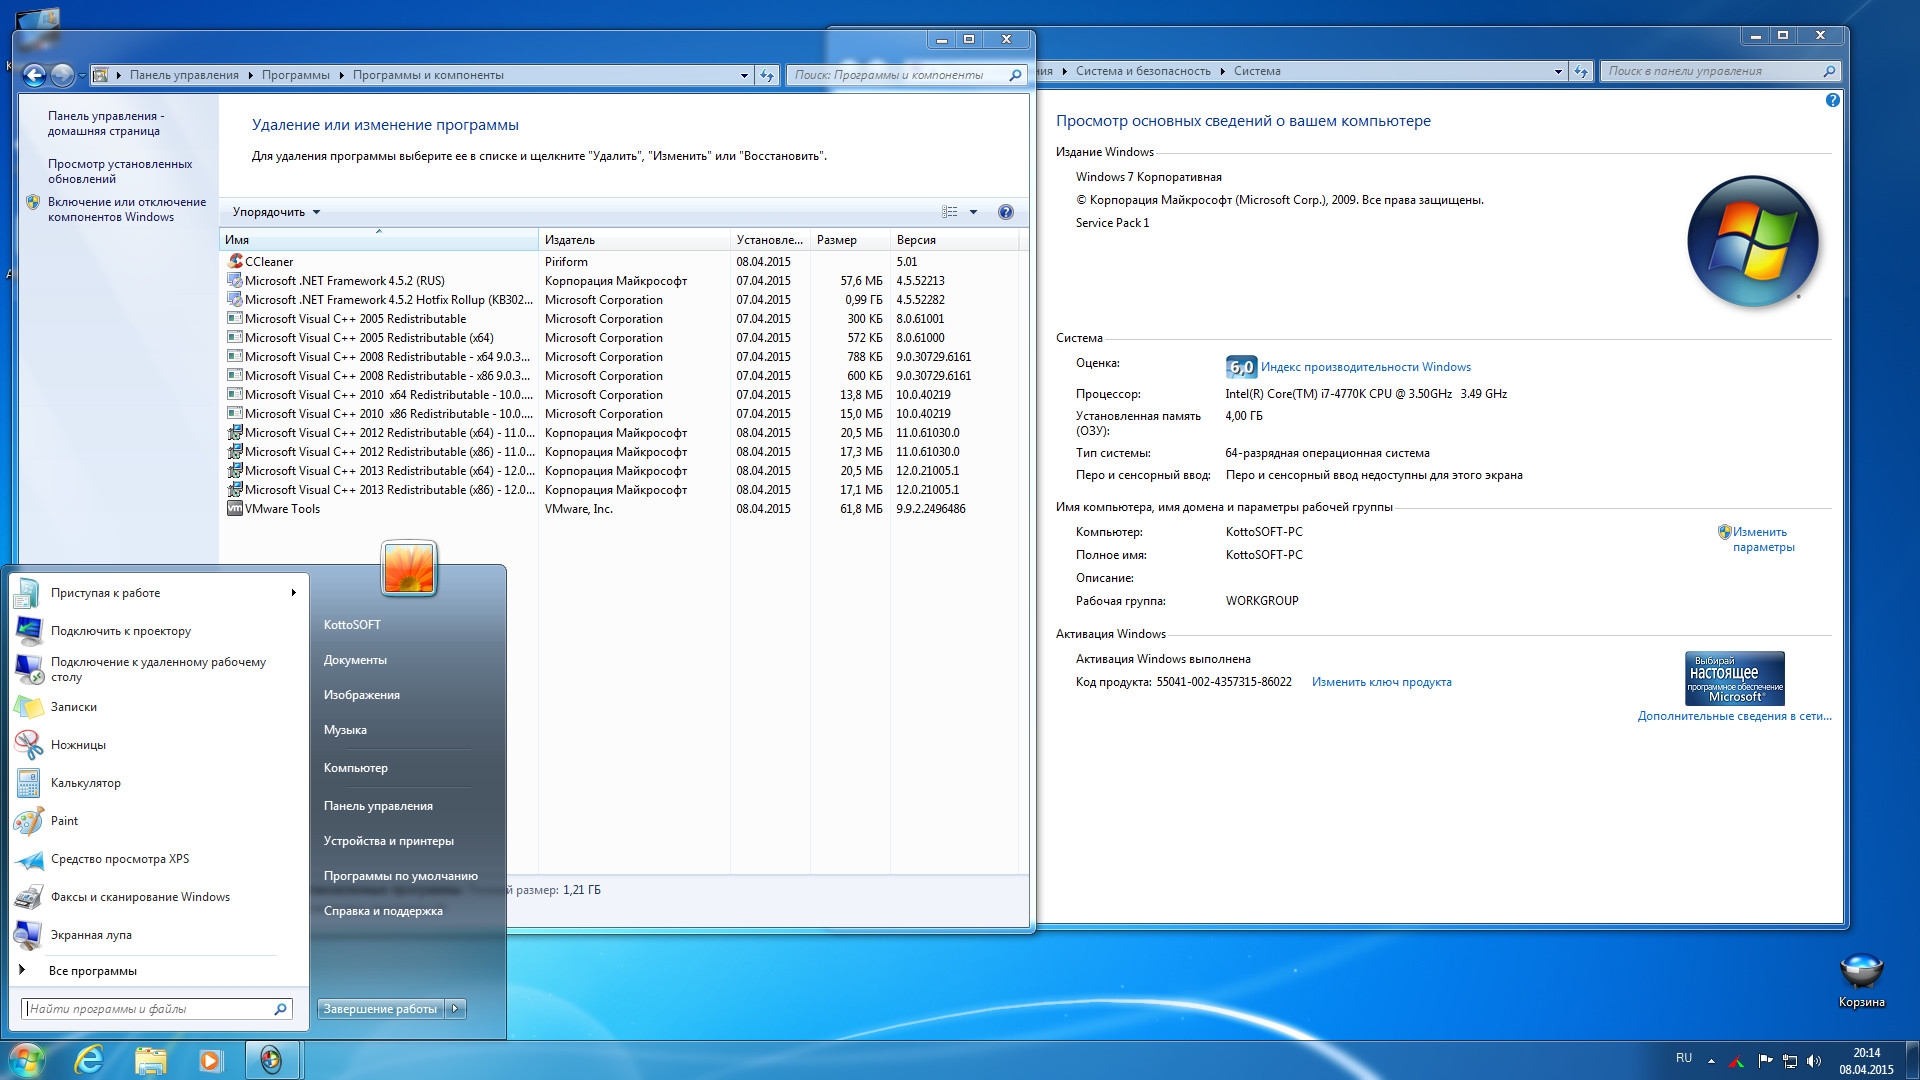This screenshot has width=1920, height=1080.
Task: Open Записки sticky notes in Start menu
Action: click(156, 707)
